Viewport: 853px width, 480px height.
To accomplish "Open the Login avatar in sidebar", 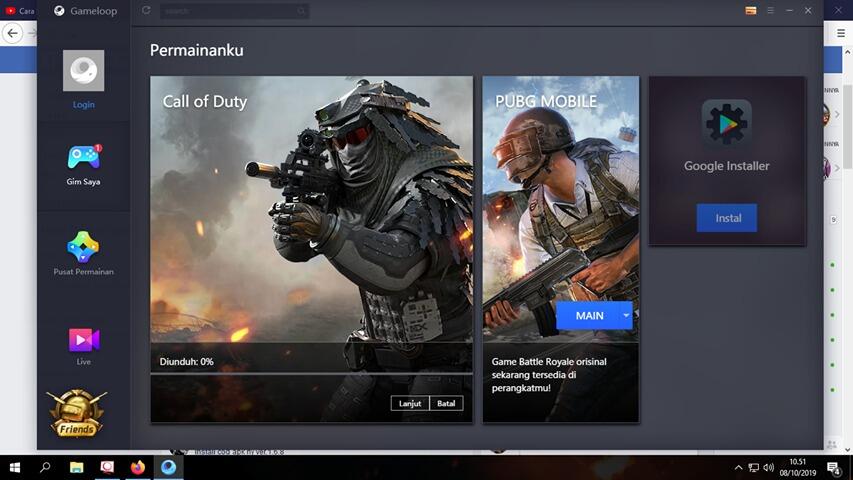I will [83, 71].
